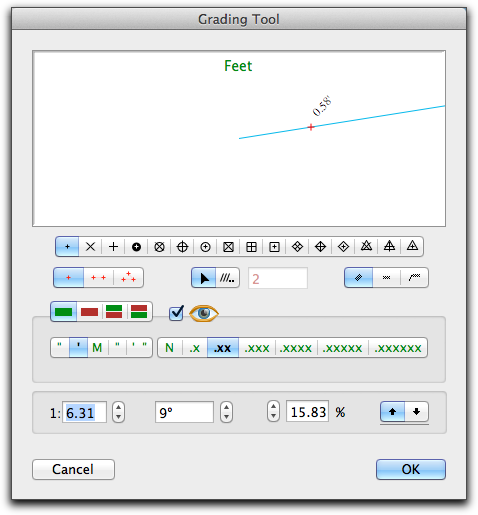Select the boxed X square marker symbol
The height and width of the screenshot is (515, 478).
(x=228, y=247)
